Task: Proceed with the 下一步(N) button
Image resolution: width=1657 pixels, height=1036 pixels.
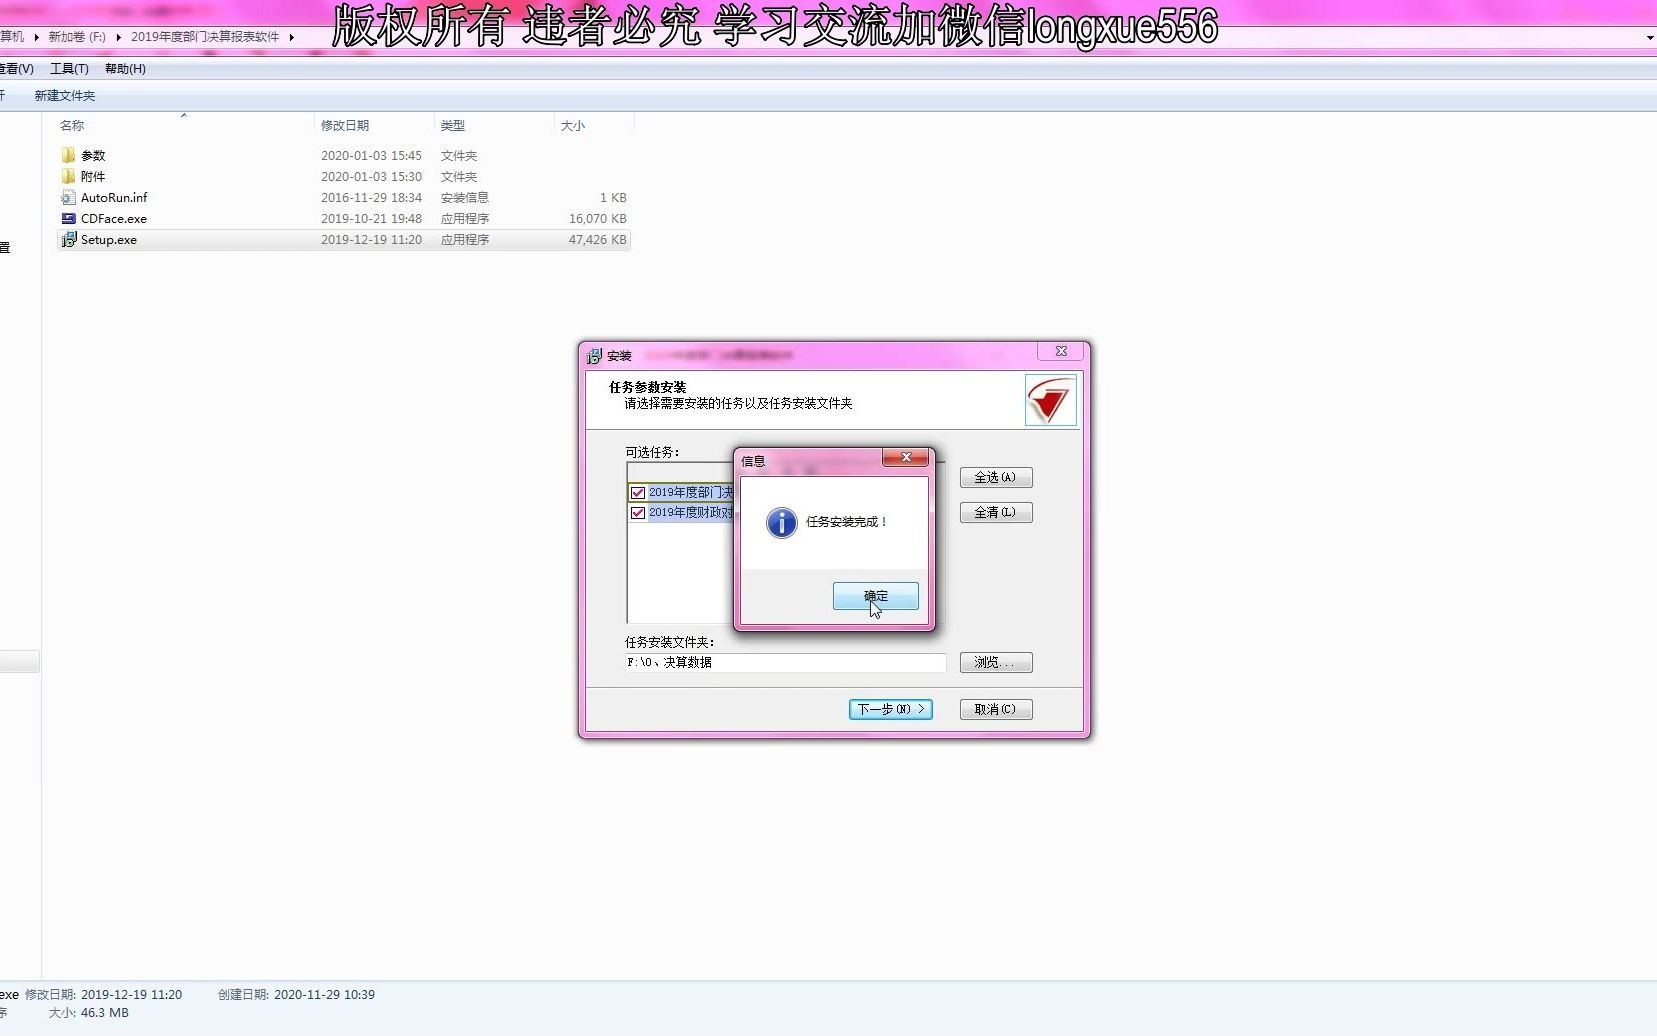Action: tap(890, 709)
